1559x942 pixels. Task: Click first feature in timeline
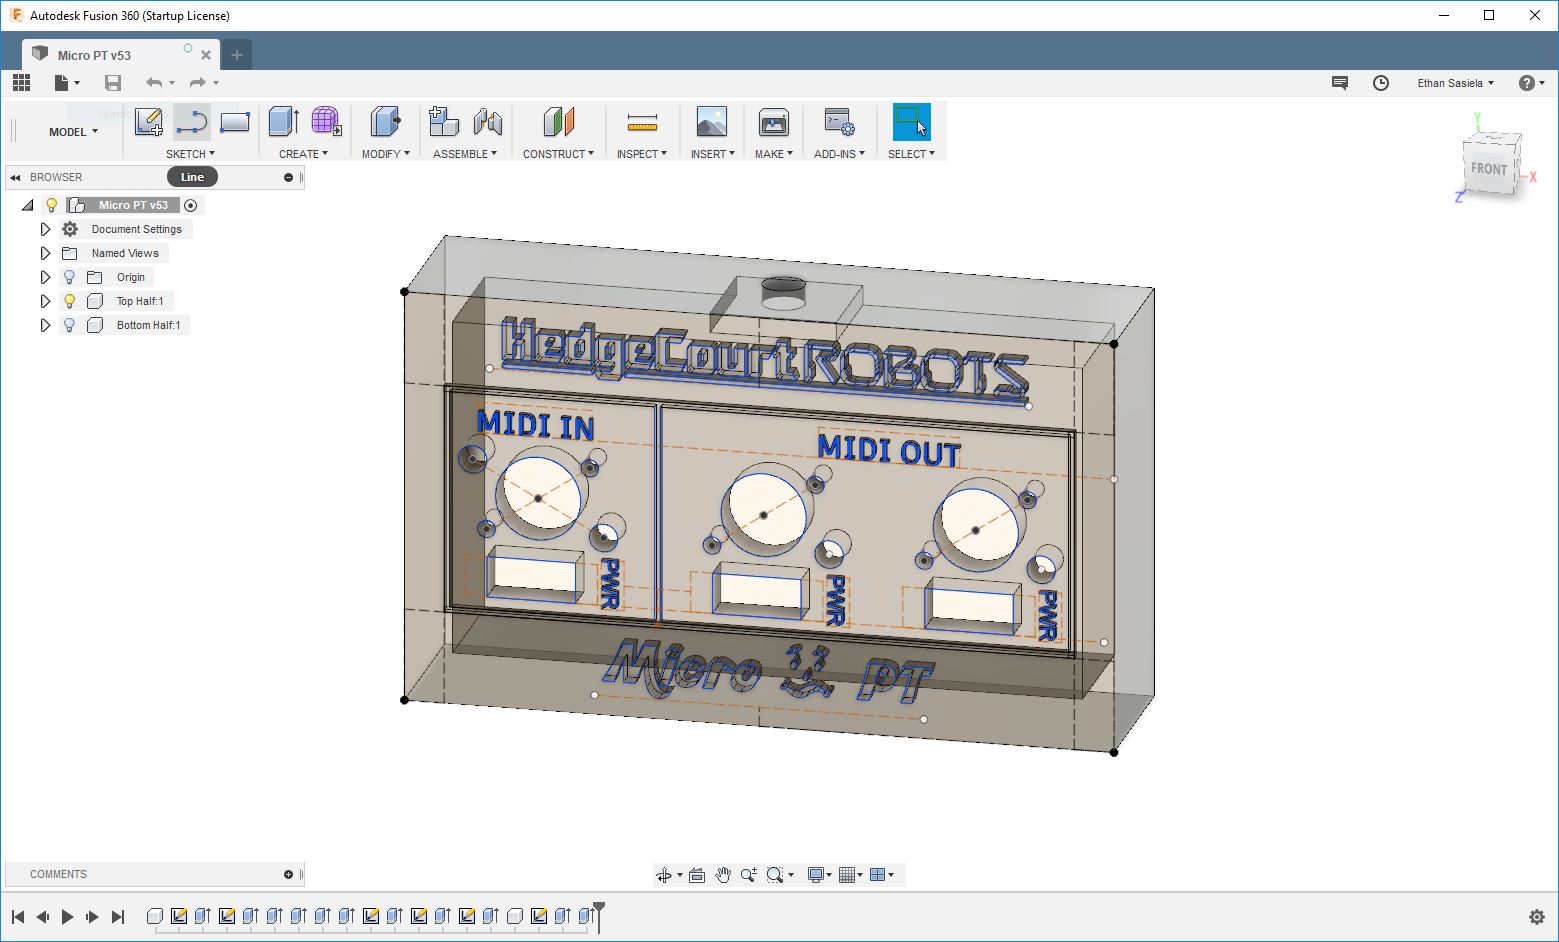pyautogui.click(x=155, y=916)
